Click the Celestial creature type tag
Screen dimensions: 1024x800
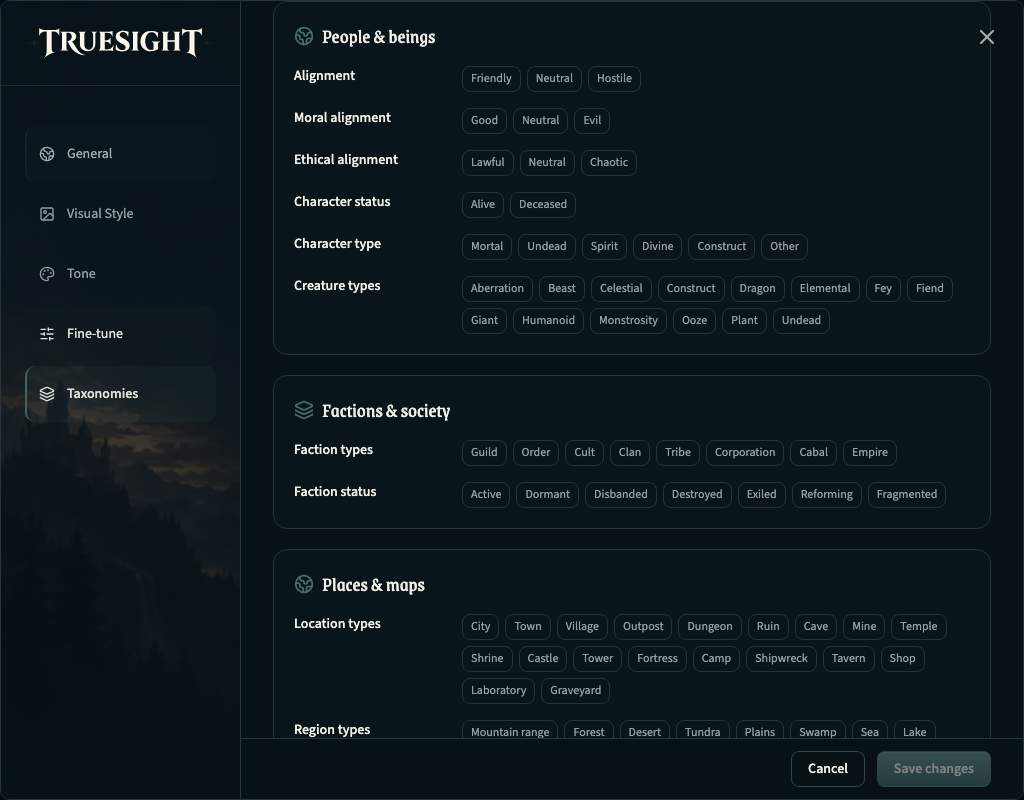click(621, 289)
